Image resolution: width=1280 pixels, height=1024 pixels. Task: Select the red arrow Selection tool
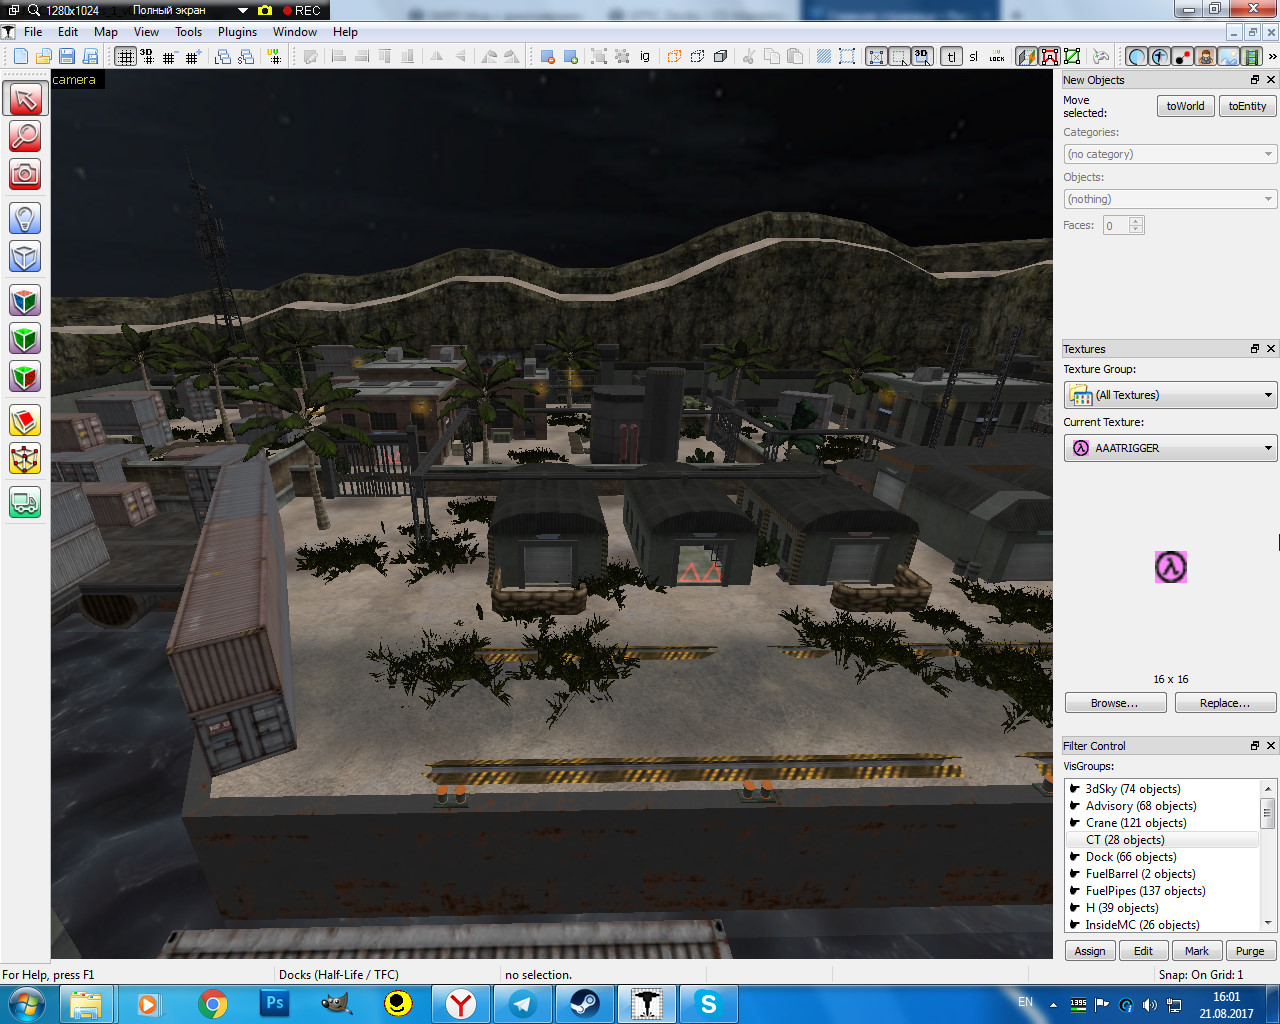[x=25, y=98]
